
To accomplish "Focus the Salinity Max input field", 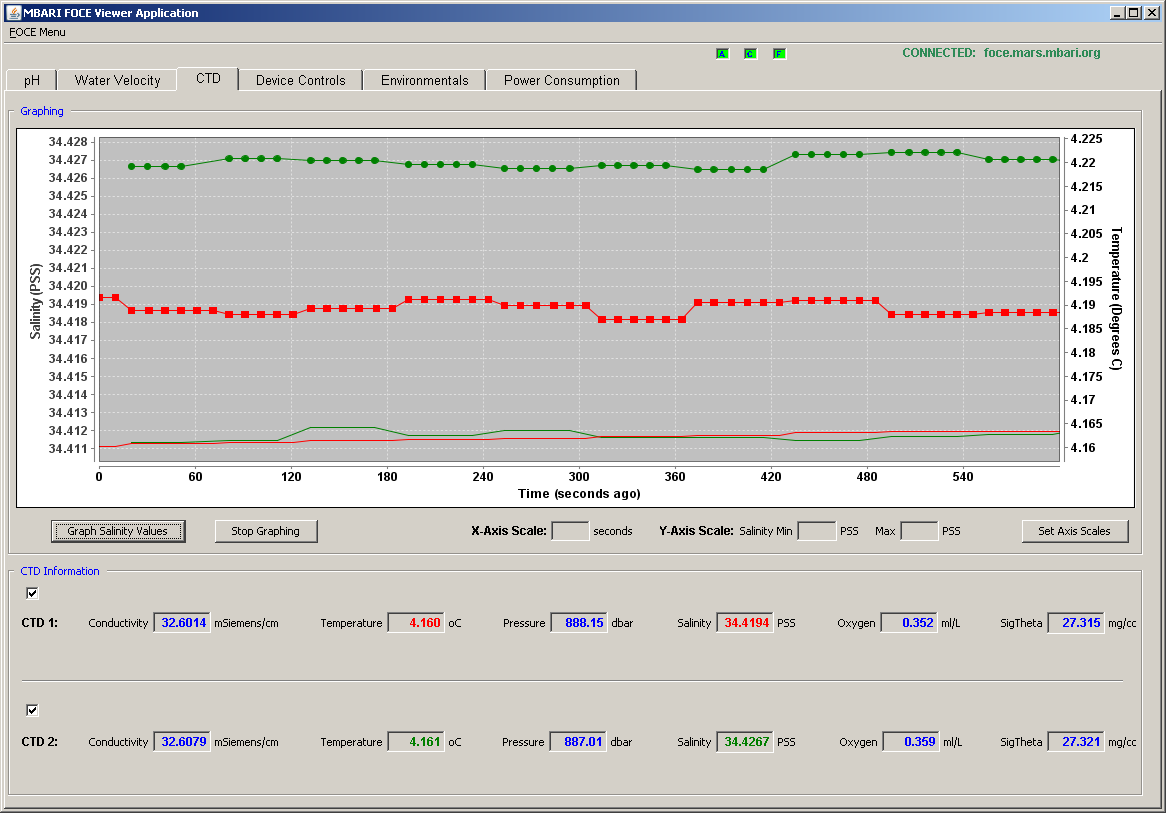I will click(919, 531).
